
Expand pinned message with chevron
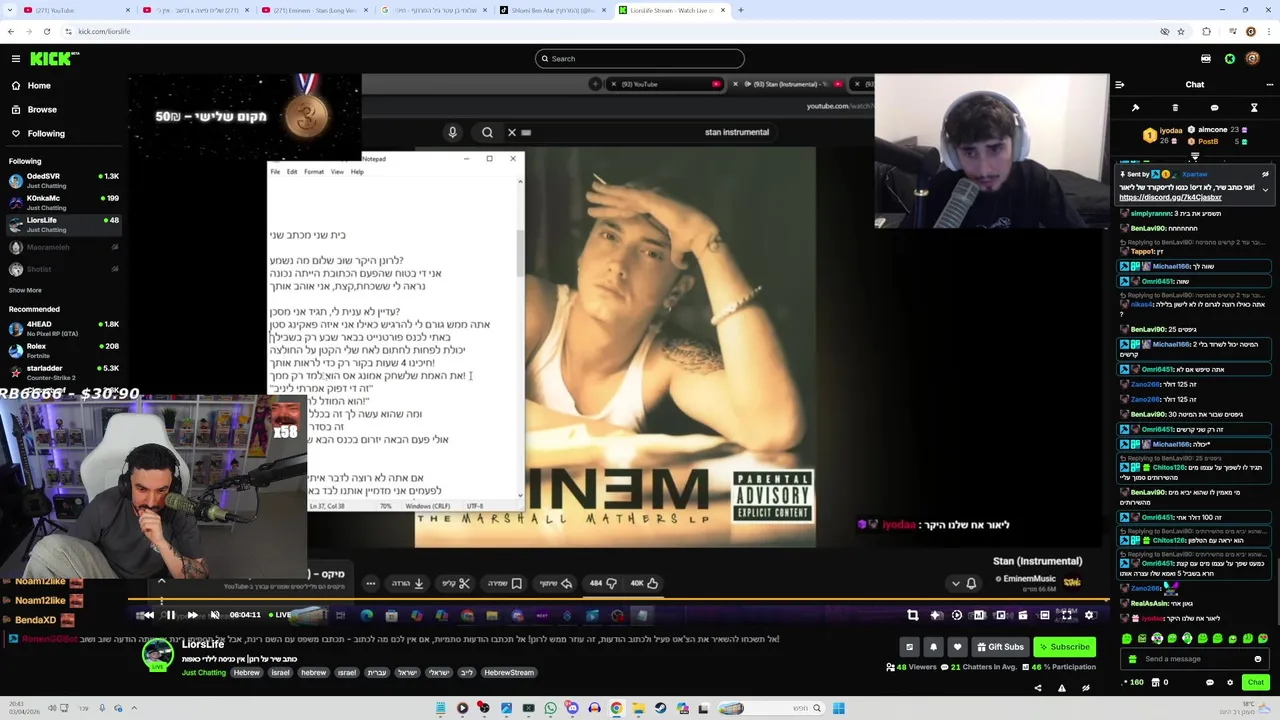coord(1265,189)
